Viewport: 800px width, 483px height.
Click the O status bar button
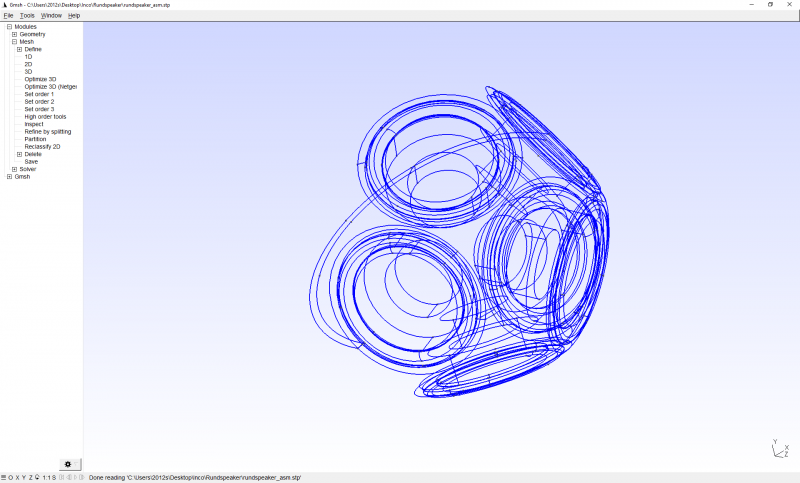pyautogui.click(x=11, y=478)
